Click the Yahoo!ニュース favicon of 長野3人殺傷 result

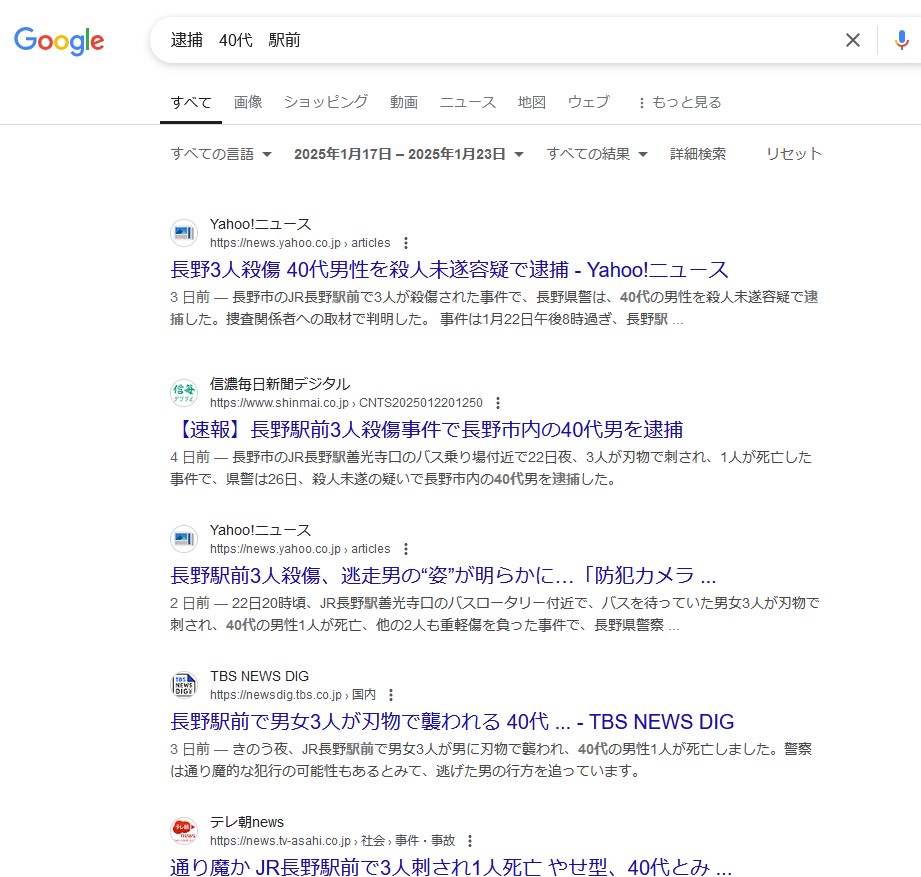point(184,233)
